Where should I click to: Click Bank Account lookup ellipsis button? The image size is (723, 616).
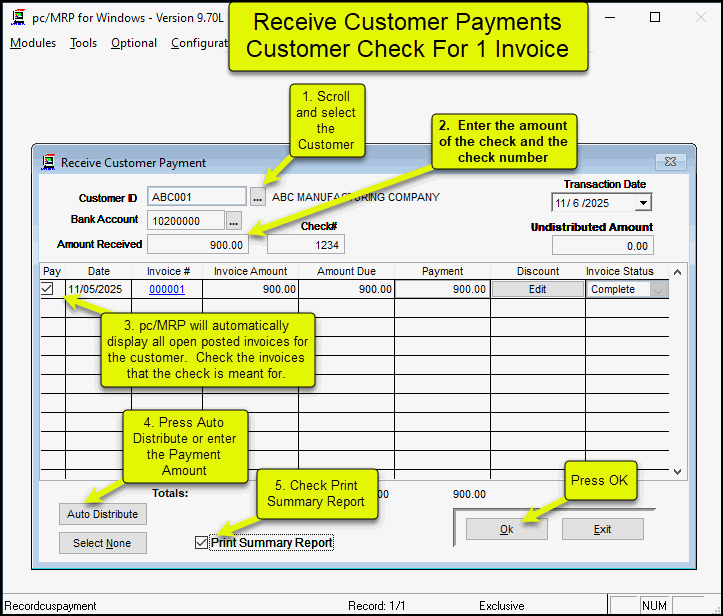[235, 220]
